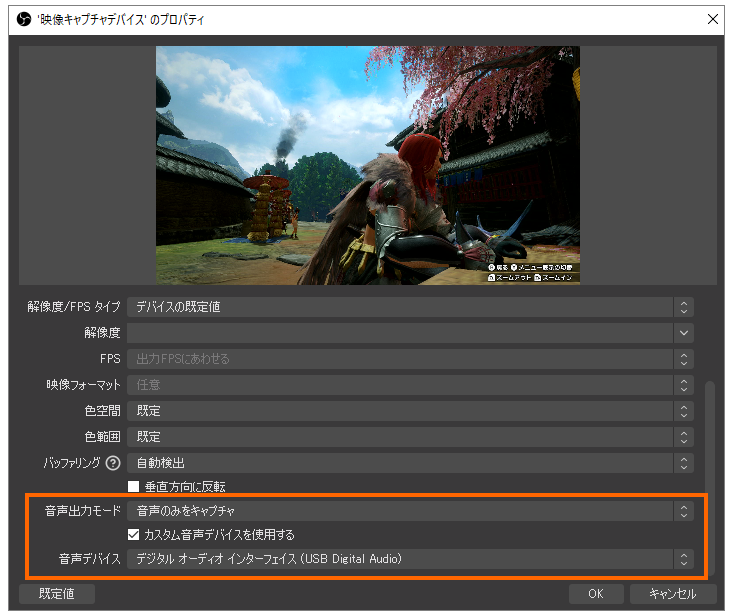
Task: Click the 映像フォーマット label text
Action: click(83, 385)
